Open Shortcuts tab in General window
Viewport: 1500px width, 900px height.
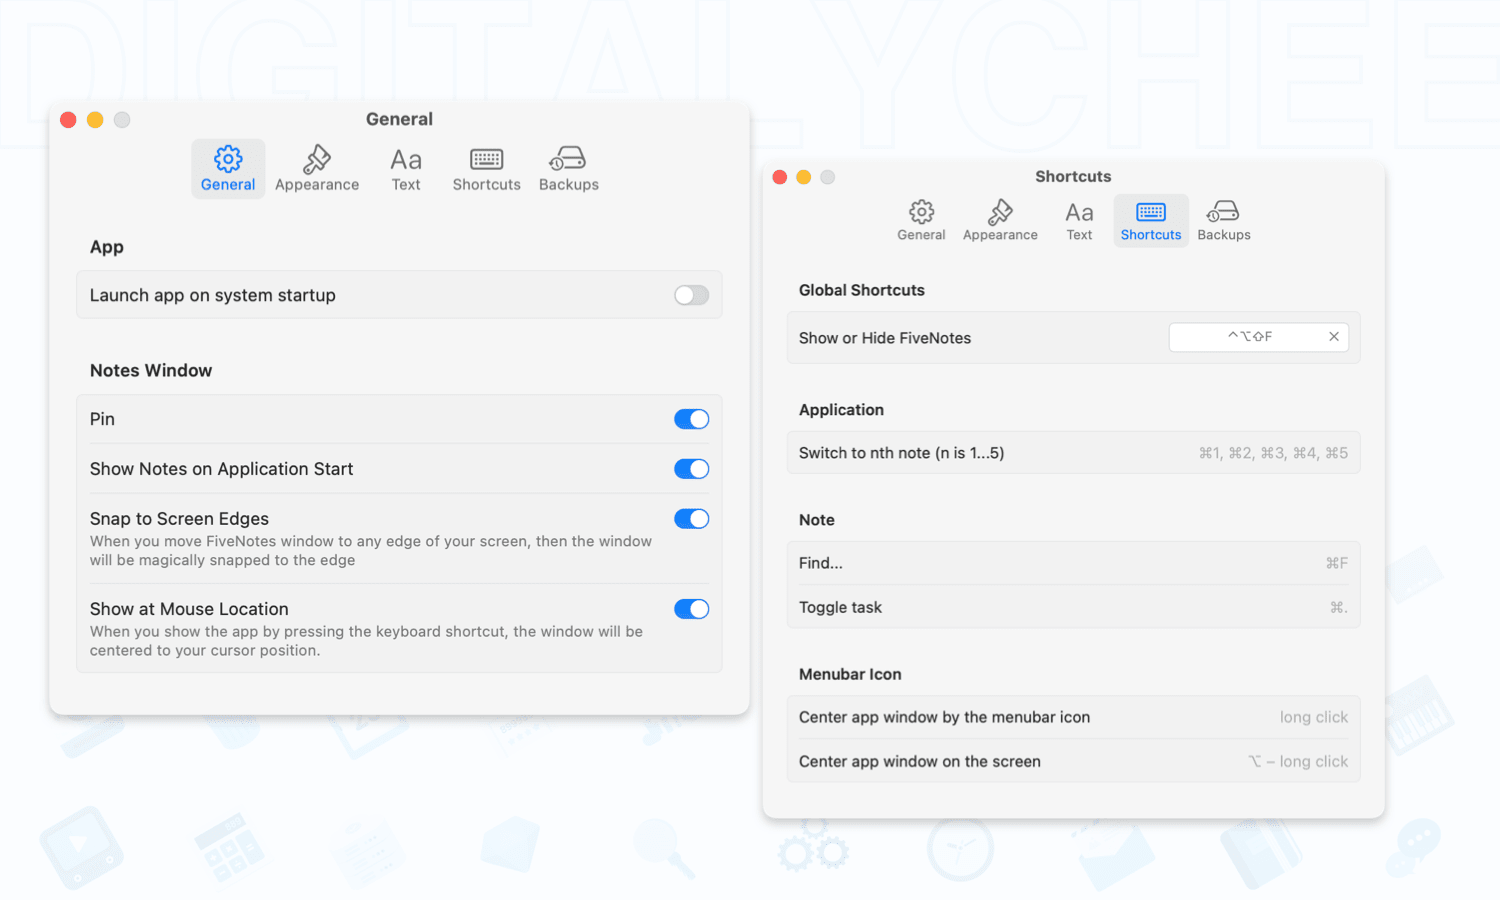click(486, 168)
